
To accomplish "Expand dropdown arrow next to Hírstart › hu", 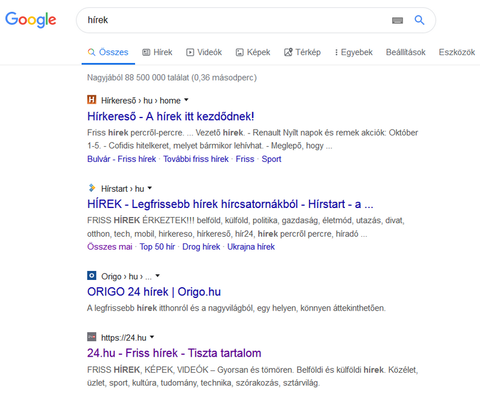I will (x=150, y=188).
